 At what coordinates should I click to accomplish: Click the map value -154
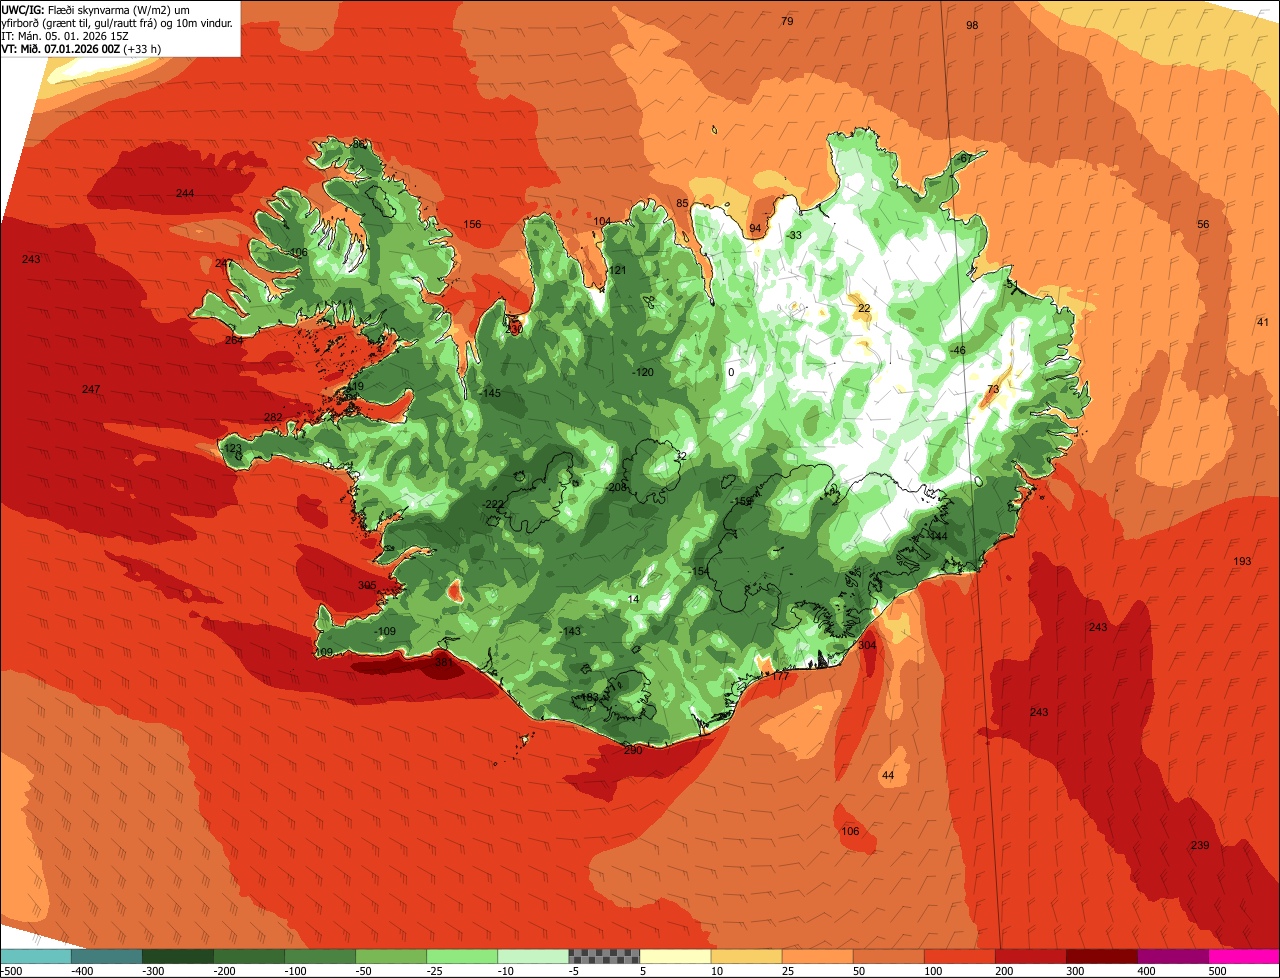697,571
